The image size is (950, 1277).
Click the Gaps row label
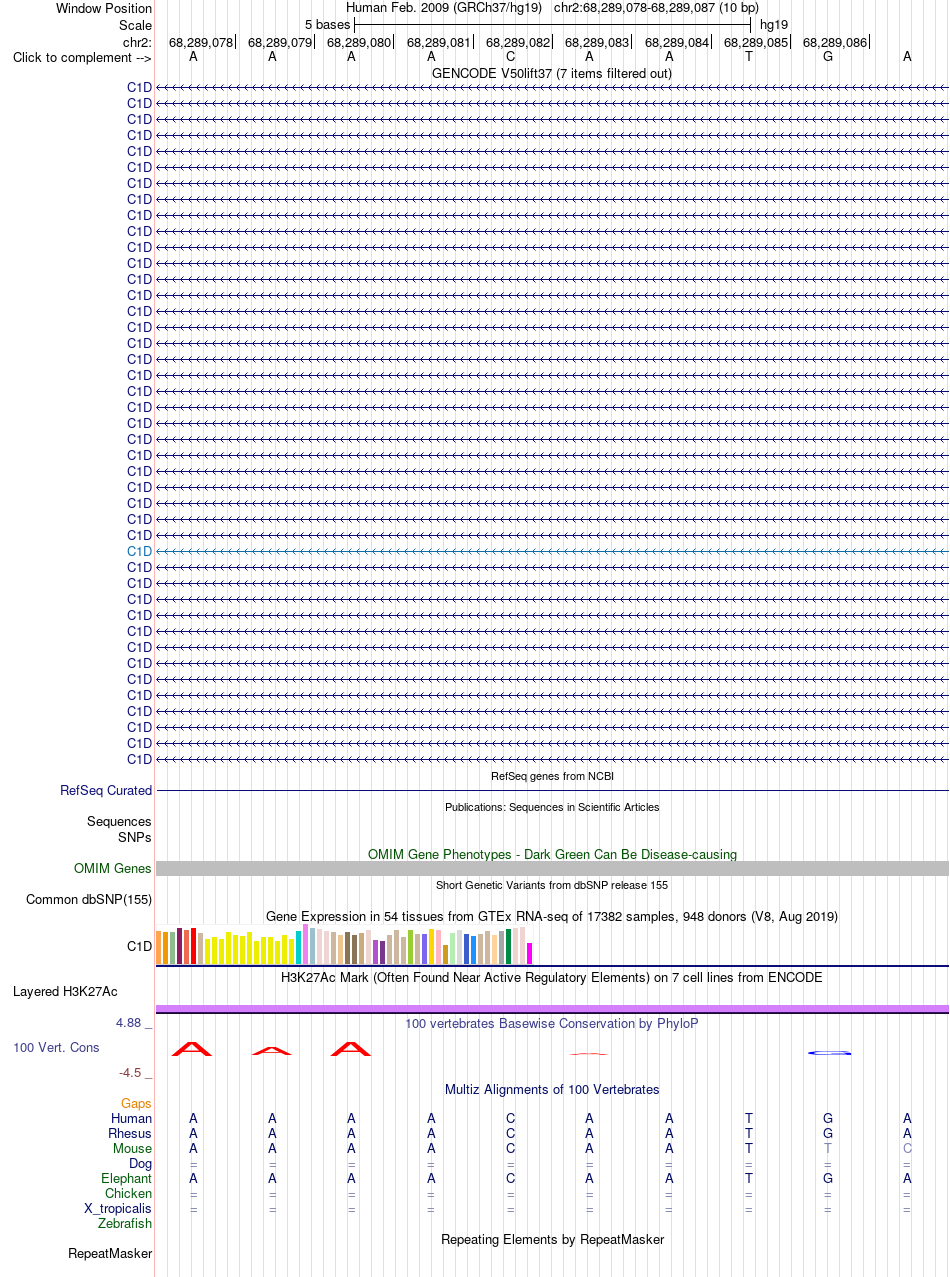pos(137,1103)
